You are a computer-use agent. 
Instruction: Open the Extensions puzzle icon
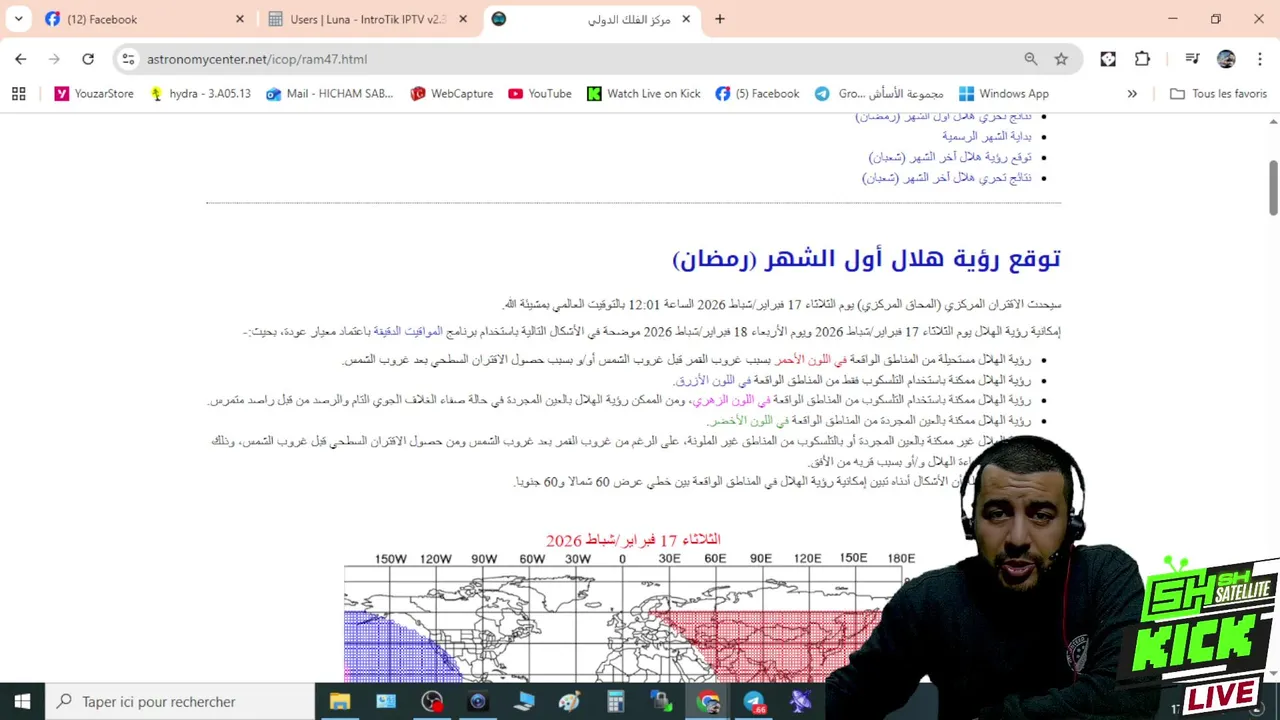1142,59
